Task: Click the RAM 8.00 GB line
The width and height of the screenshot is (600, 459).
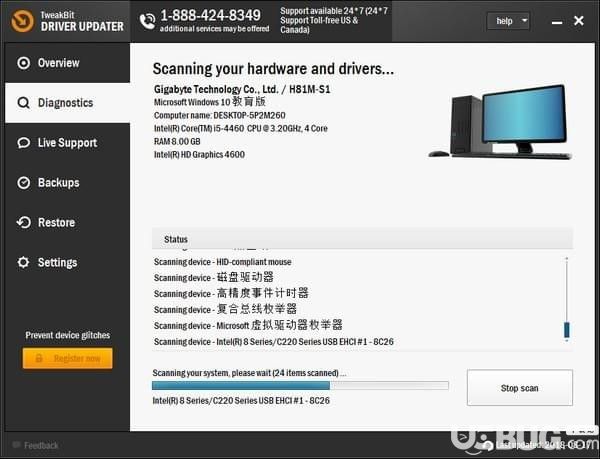Action: pos(177,142)
